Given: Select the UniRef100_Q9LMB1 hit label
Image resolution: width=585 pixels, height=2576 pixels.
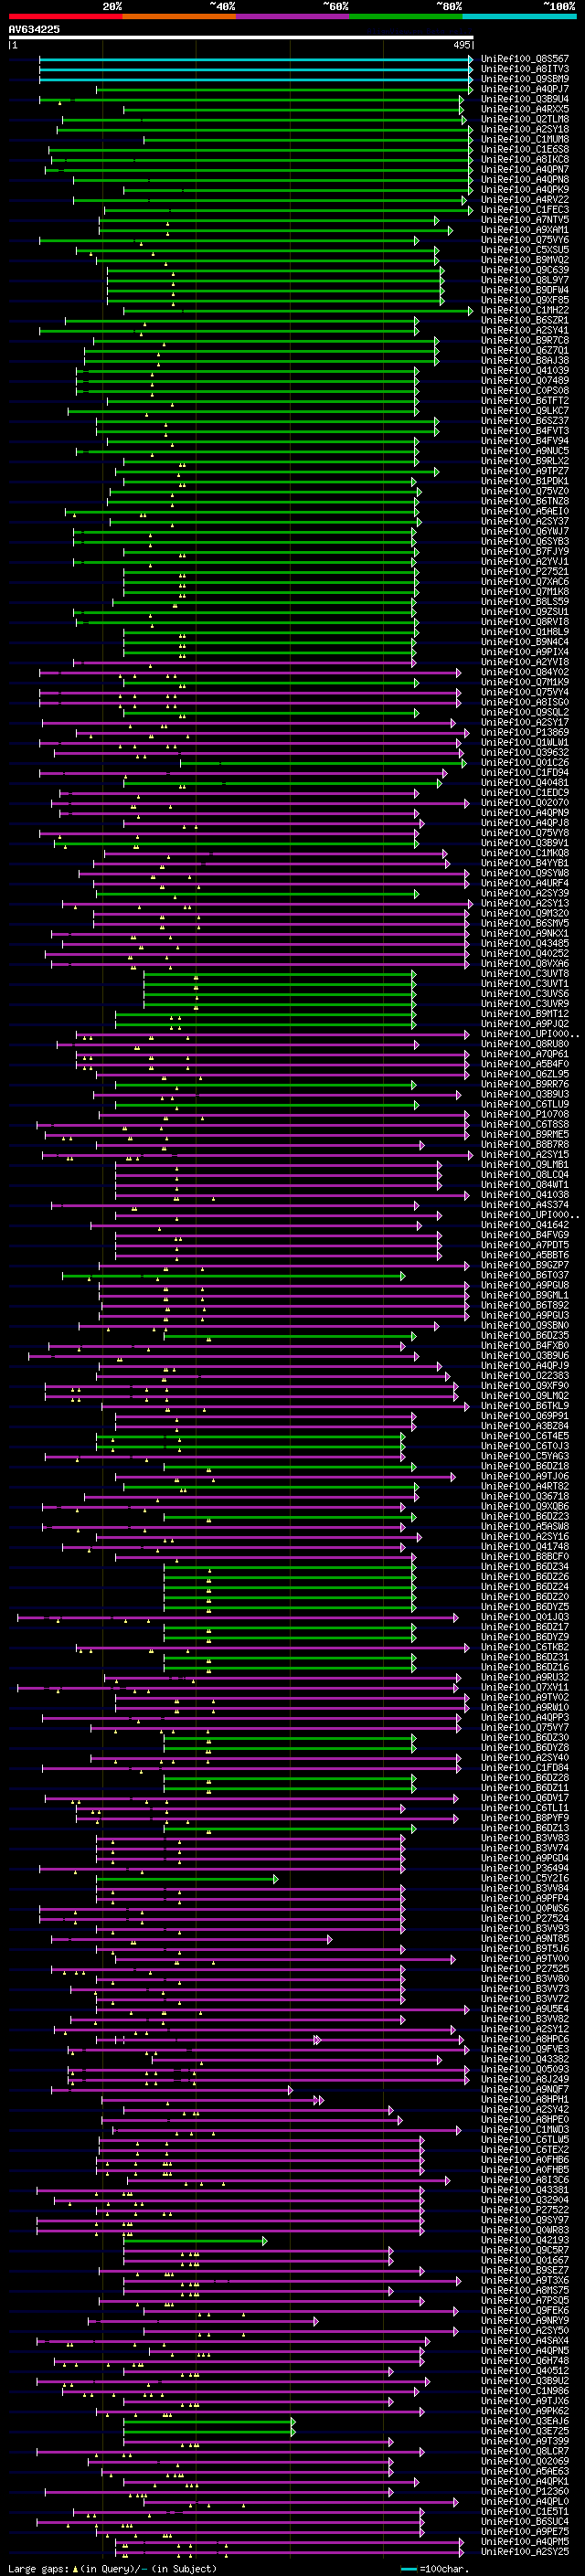Looking at the screenshot, I should tap(525, 1164).
